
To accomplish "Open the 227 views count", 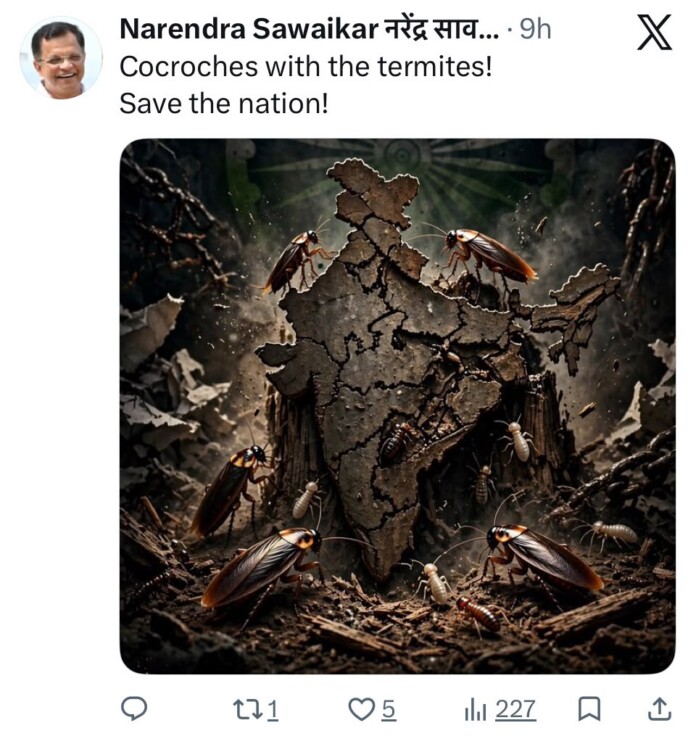I will coord(515,709).
